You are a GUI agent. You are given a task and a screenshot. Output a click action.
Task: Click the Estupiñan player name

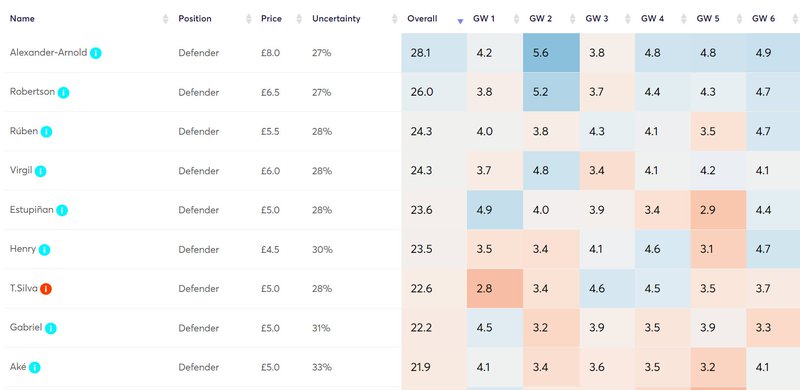tap(32, 209)
